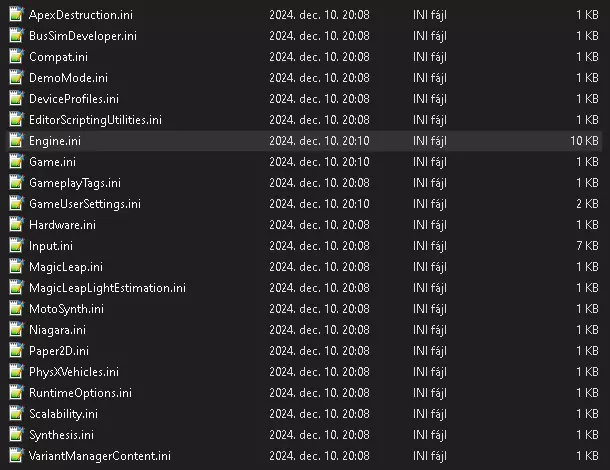Select the Niagara.ini file name
The image size is (610, 470).
(x=57, y=330)
